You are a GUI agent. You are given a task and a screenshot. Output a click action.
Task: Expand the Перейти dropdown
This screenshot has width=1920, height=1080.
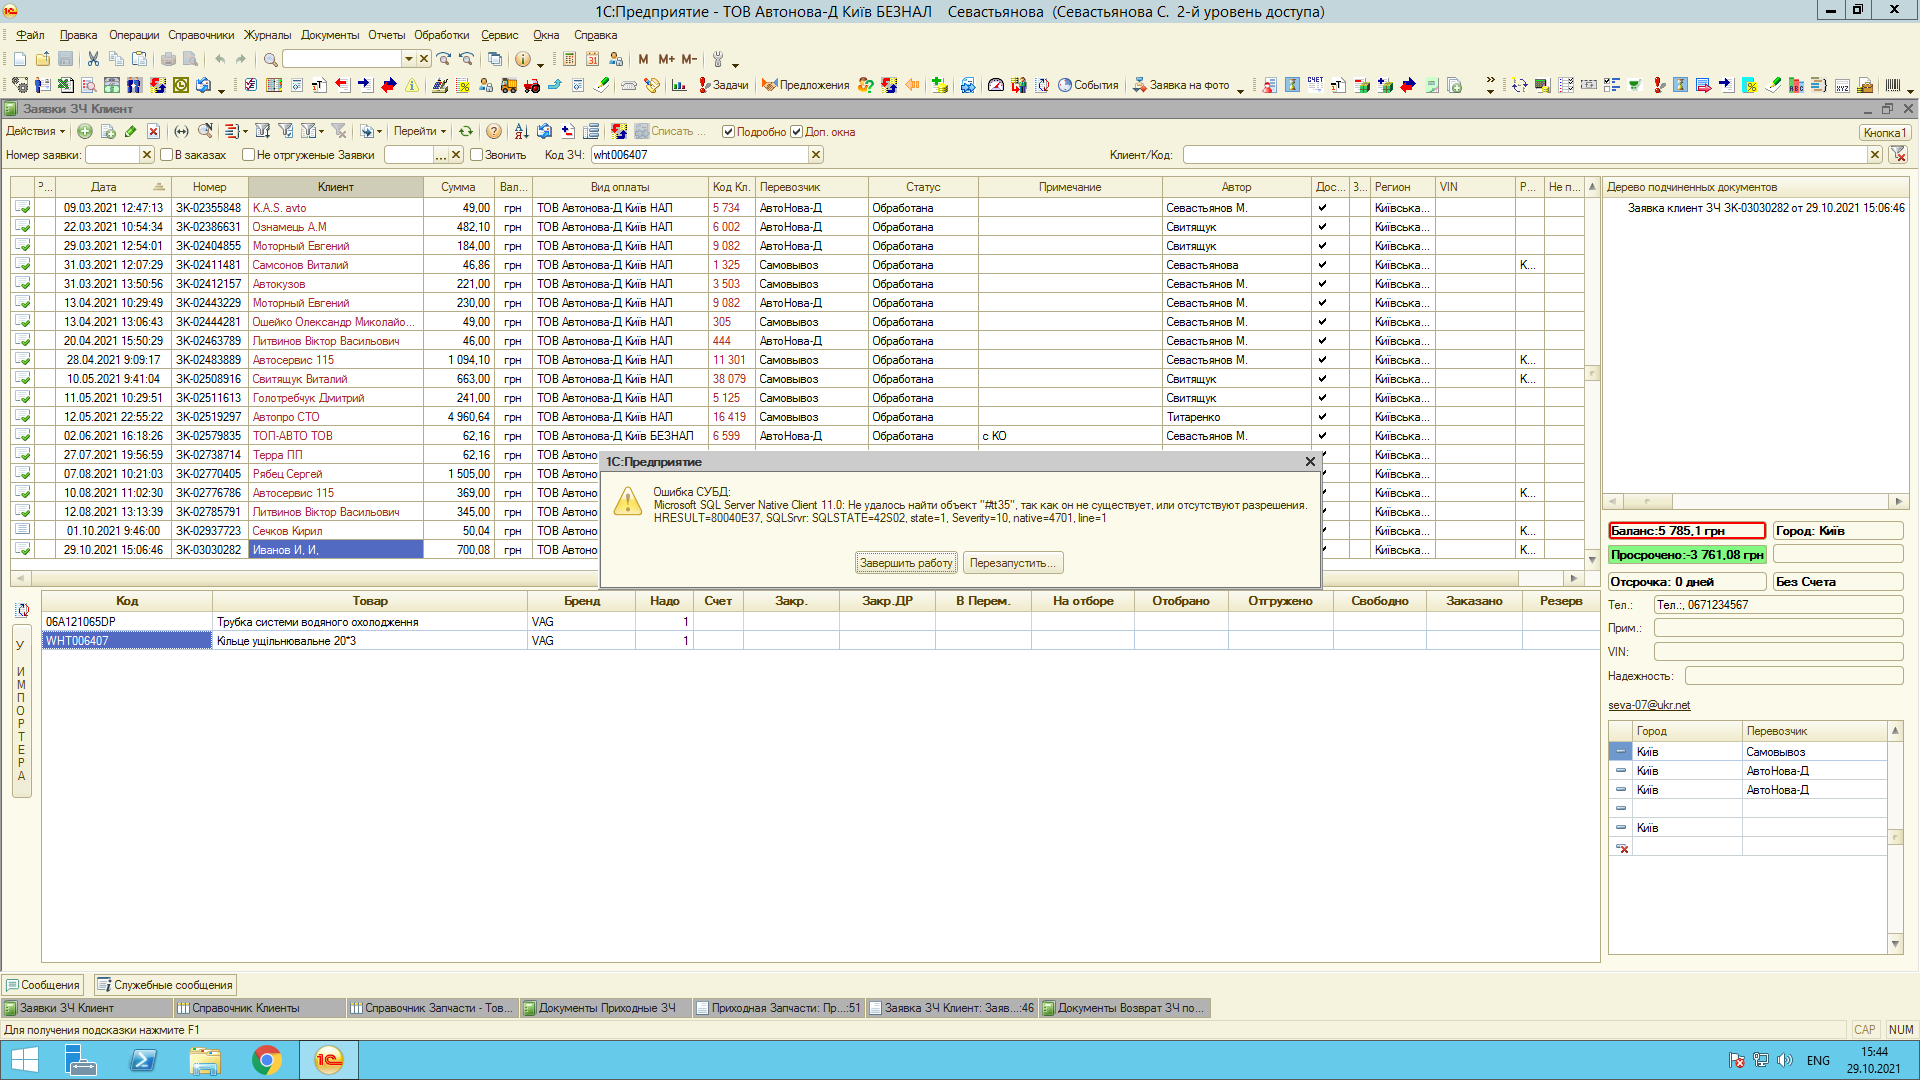420,132
